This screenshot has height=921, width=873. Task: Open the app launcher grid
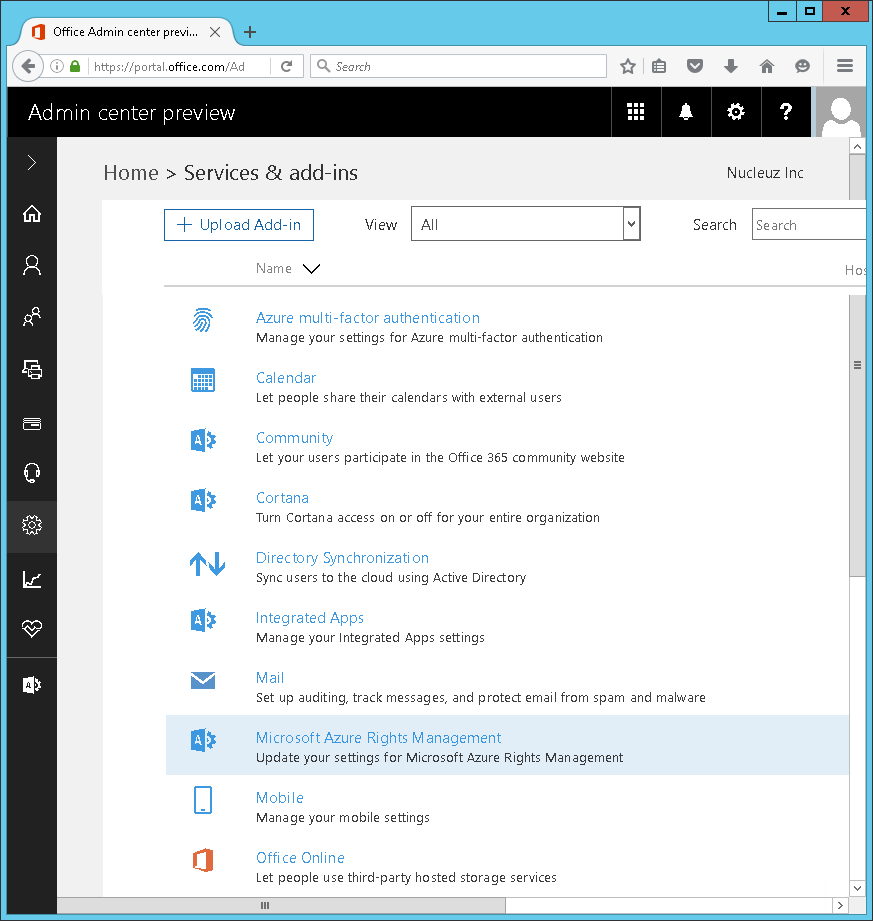coord(636,112)
